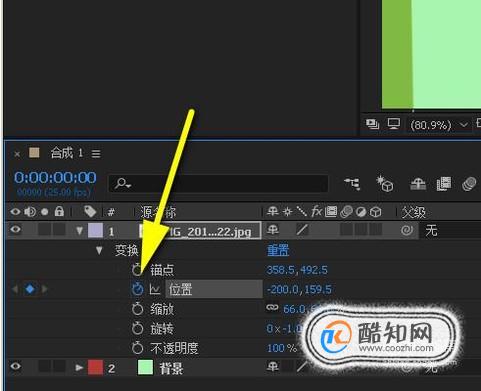Viewport: 481px width, 391px height.
Task: Open the composition mini-flowchart icon
Action: pyautogui.click(x=352, y=183)
